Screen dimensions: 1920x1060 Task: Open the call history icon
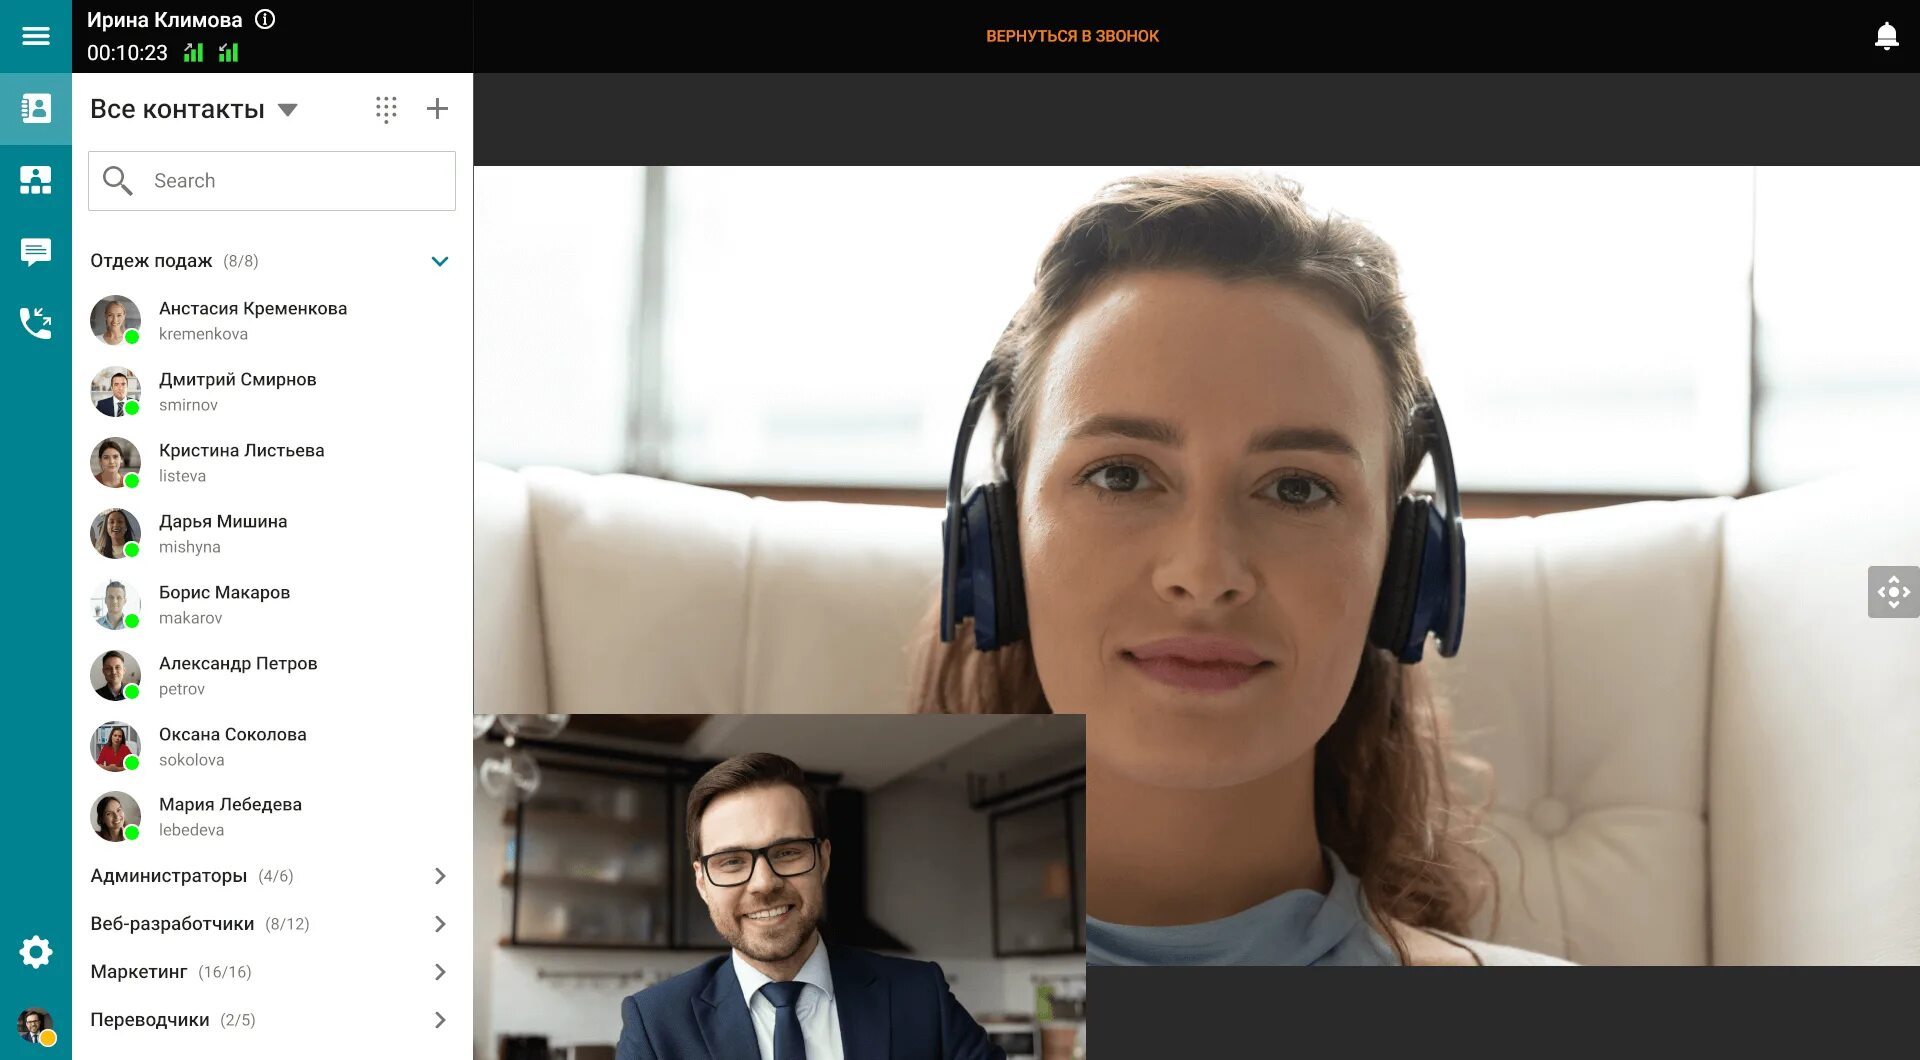click(x=36, y=323)
